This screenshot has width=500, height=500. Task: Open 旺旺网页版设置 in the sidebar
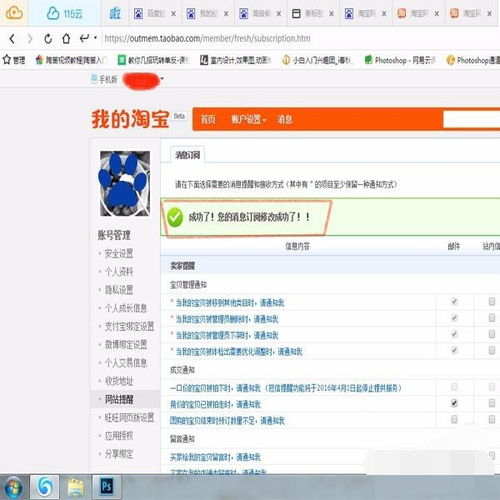[x=129, y=417]
